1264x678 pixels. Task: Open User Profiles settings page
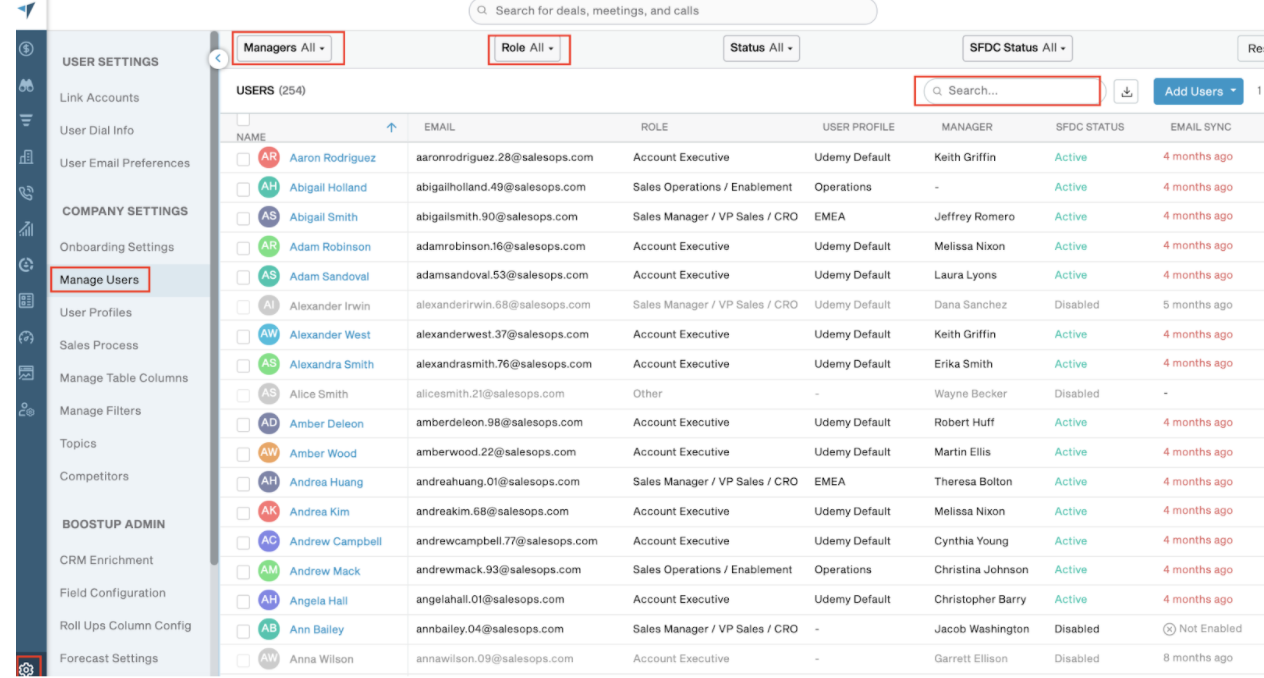[96, 312]
